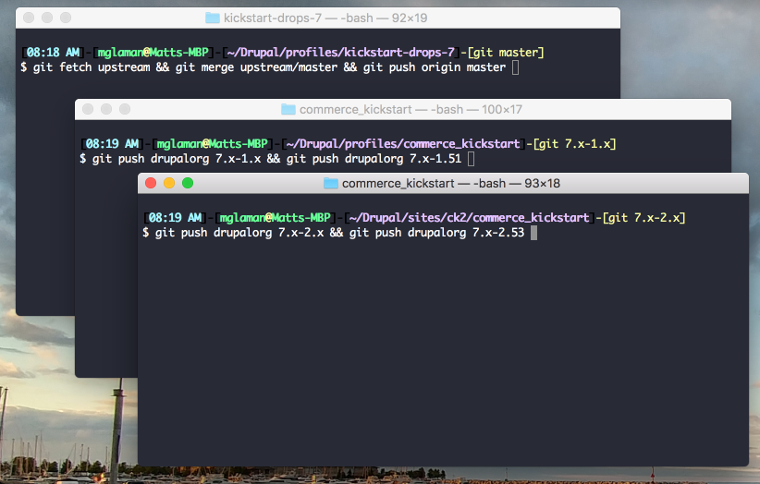
Task: Close the front commerce_kickstart terminal window
Action: coord(151,183)
